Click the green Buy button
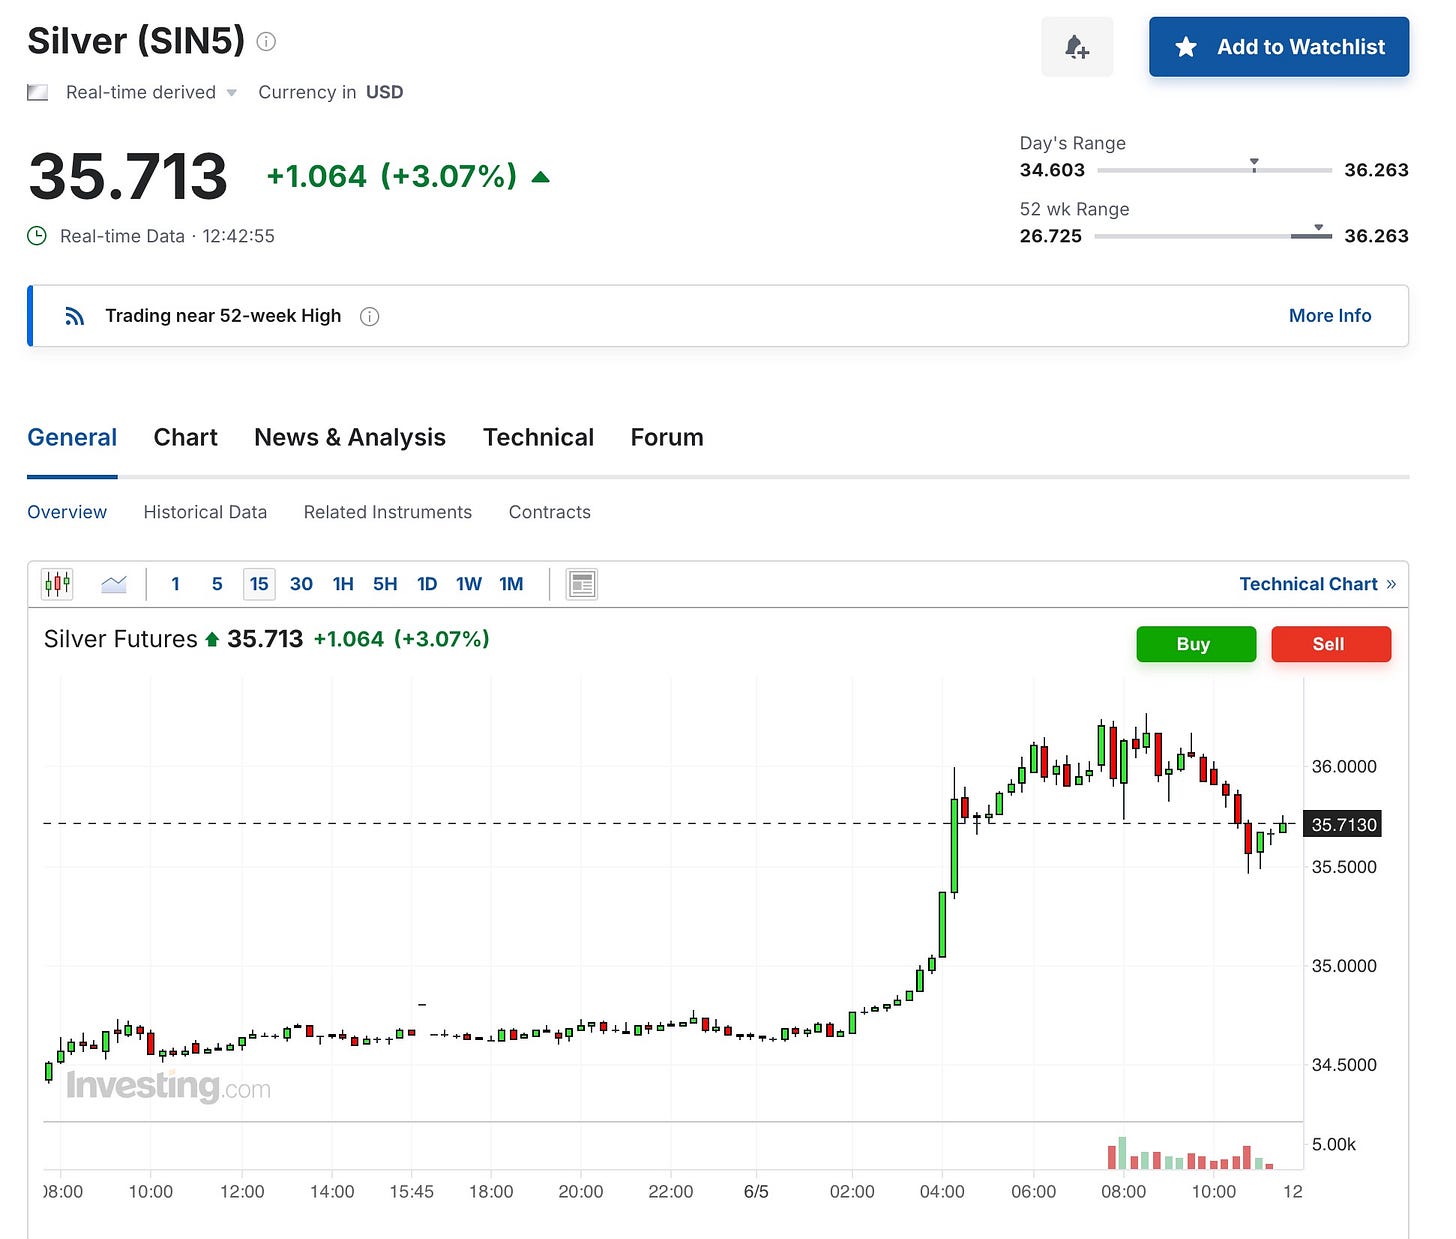1456x1239 pixels. (1196, 644)
